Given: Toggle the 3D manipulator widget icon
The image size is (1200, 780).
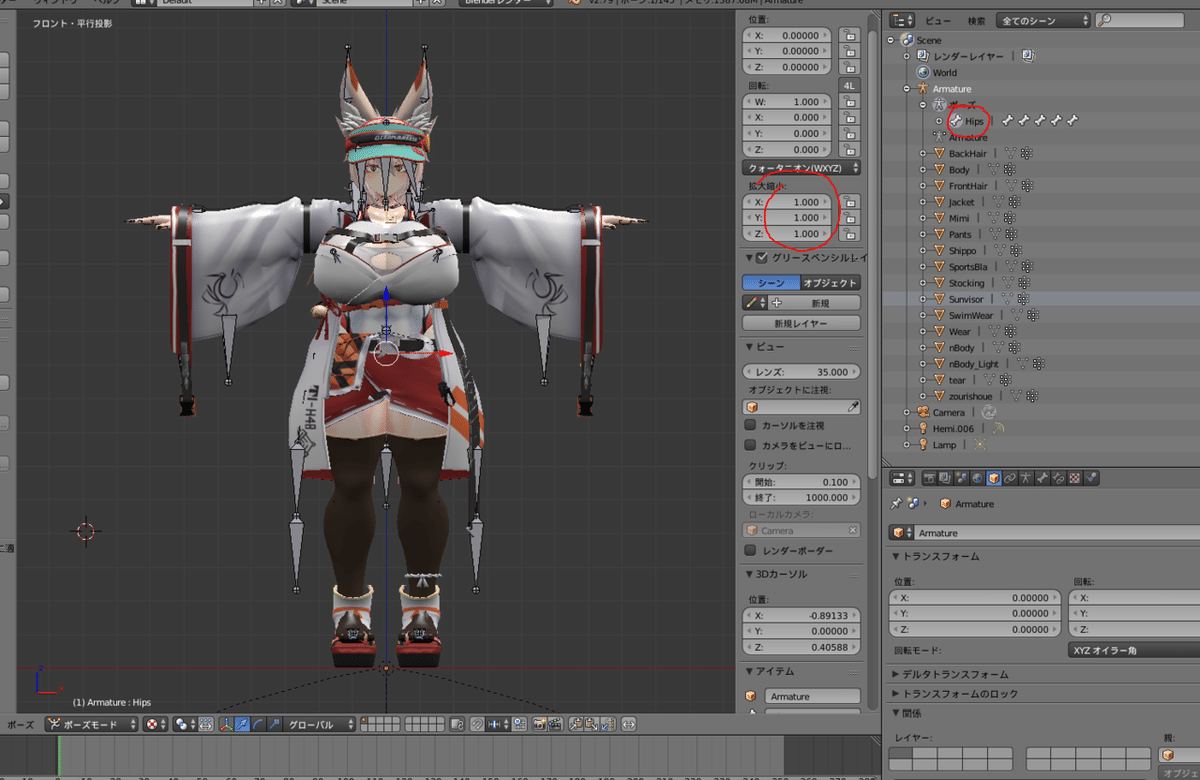Looking at the screenshot, I should pyautogui.click(x=226, y=724).
